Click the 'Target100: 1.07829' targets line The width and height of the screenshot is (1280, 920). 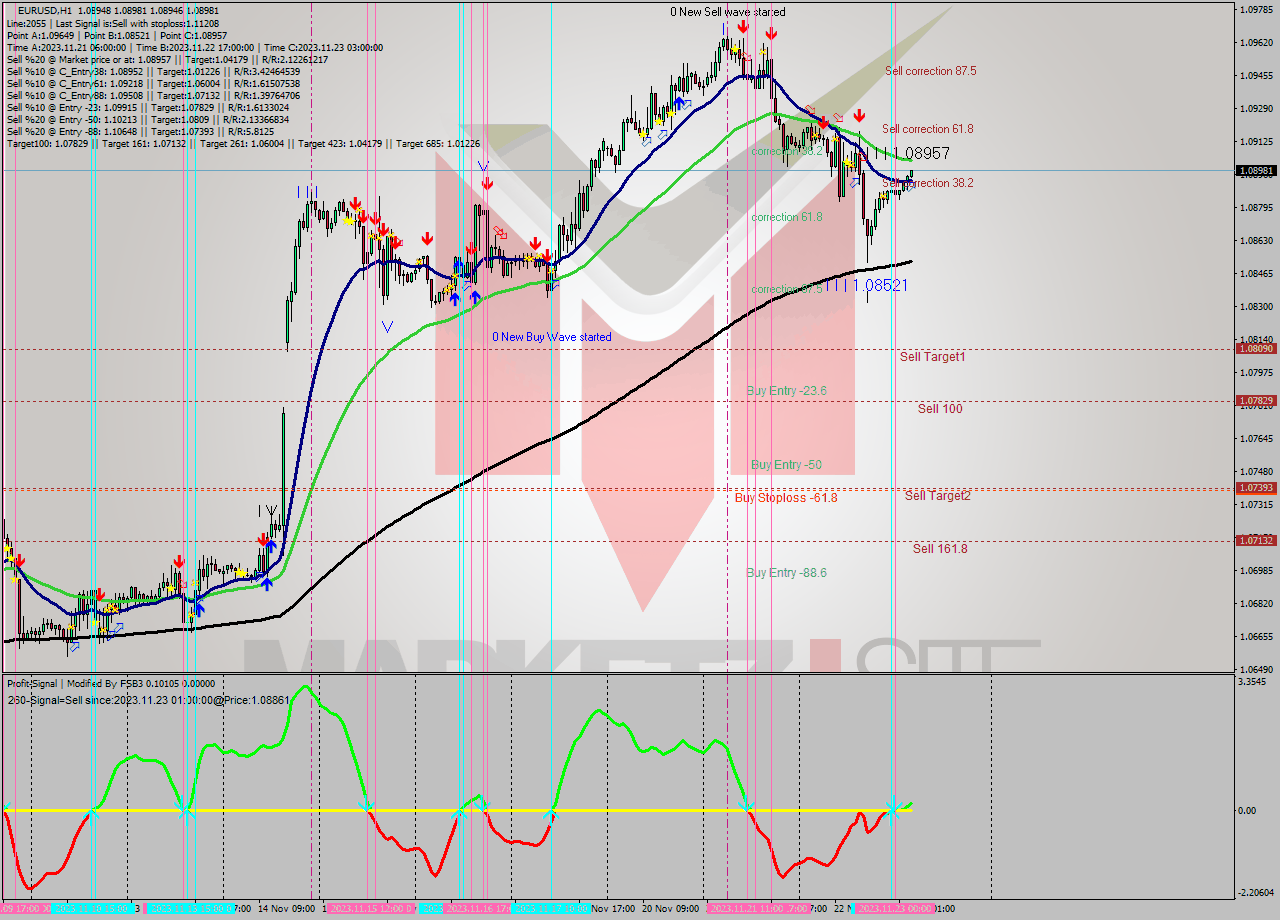243,143
